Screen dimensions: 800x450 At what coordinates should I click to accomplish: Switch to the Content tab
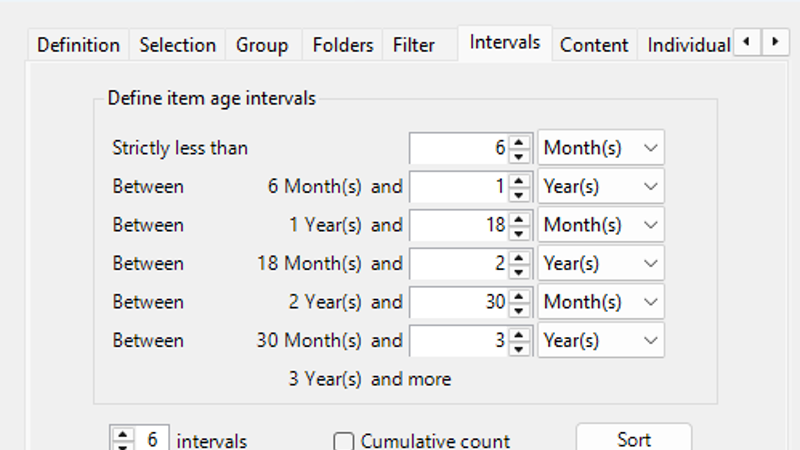[594, 45]
